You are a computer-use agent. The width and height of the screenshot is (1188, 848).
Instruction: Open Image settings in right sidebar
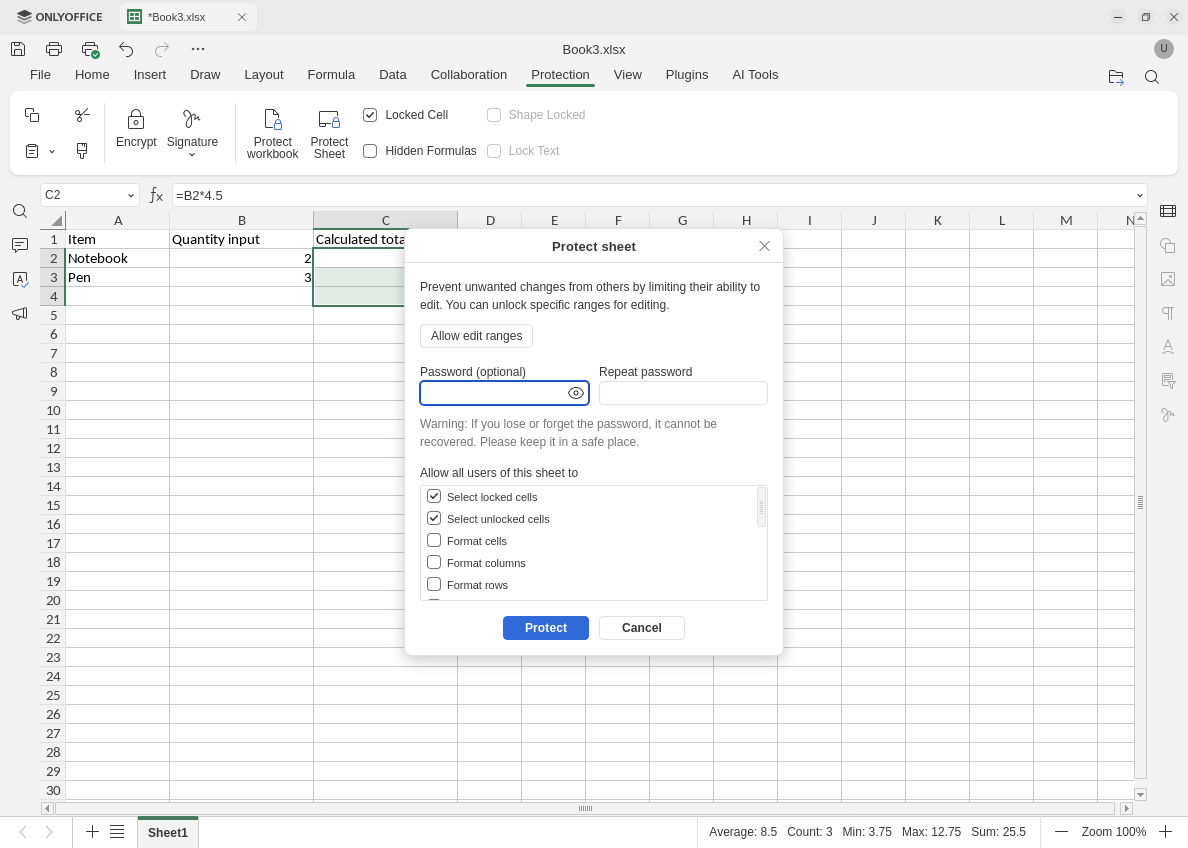(x=1168, y=279)
